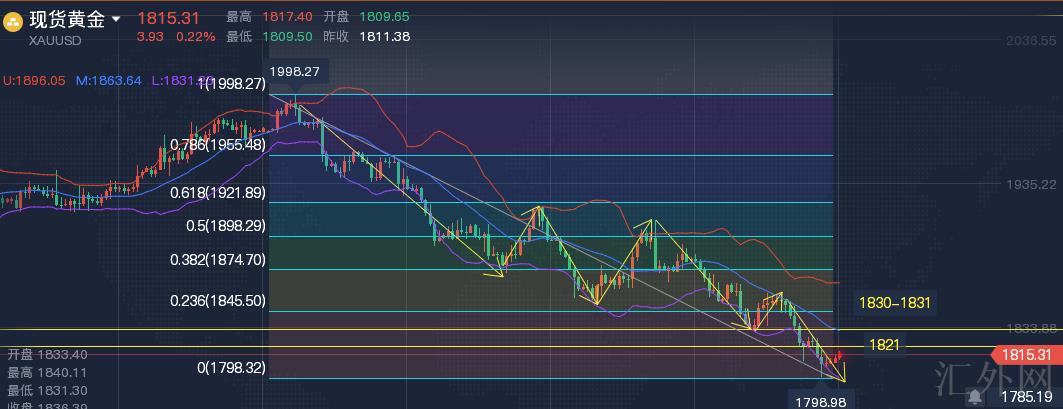
Task: Select the 现货黄金 instrument title
Action: (67, 19)
